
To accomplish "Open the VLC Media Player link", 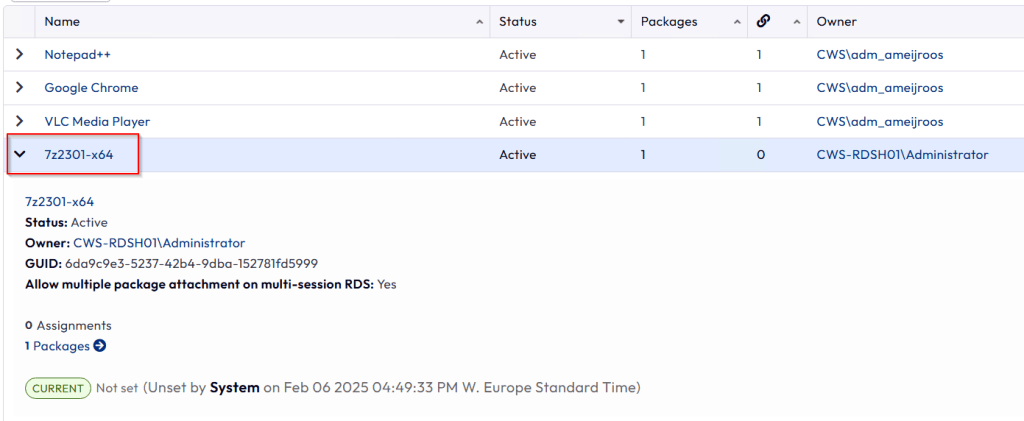I will [97, 121].
